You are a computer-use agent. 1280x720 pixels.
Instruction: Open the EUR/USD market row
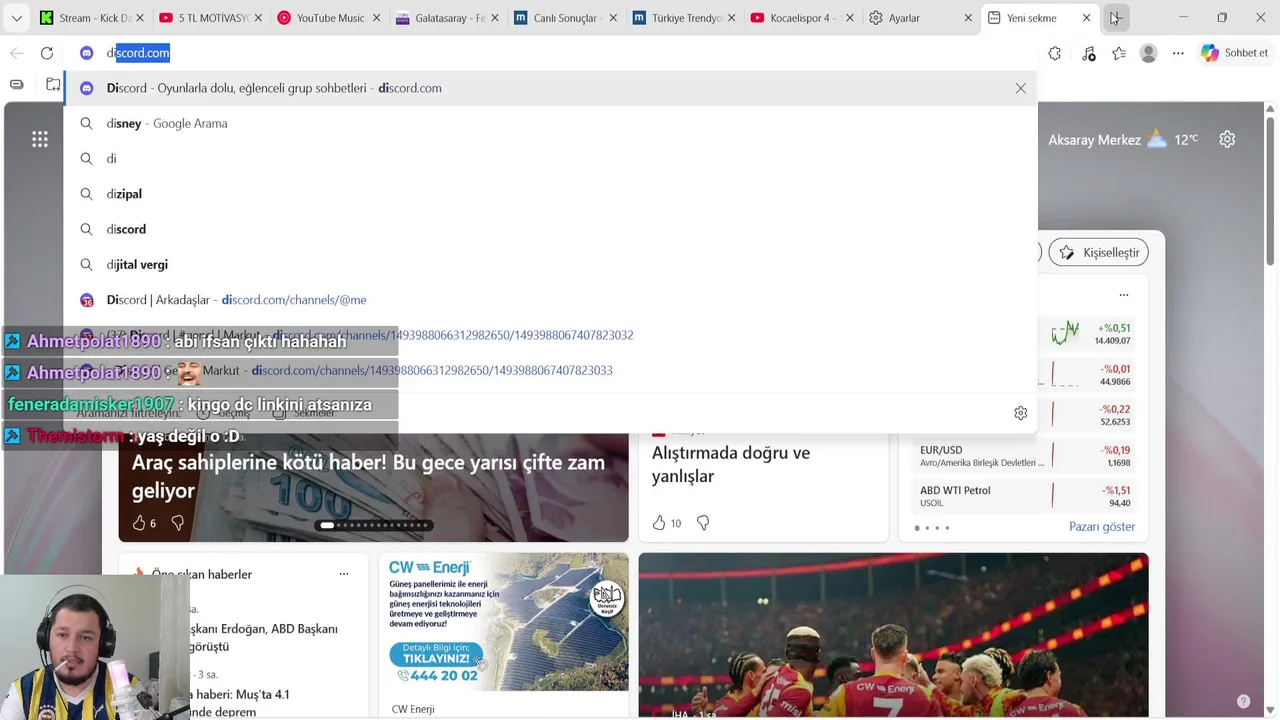pos(1024,456)
